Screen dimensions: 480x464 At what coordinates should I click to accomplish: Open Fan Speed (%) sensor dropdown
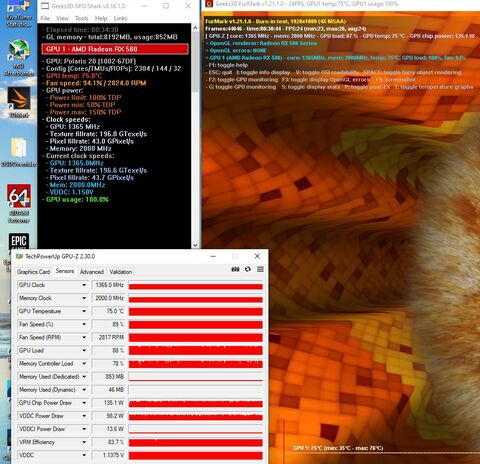pos(84,324)
